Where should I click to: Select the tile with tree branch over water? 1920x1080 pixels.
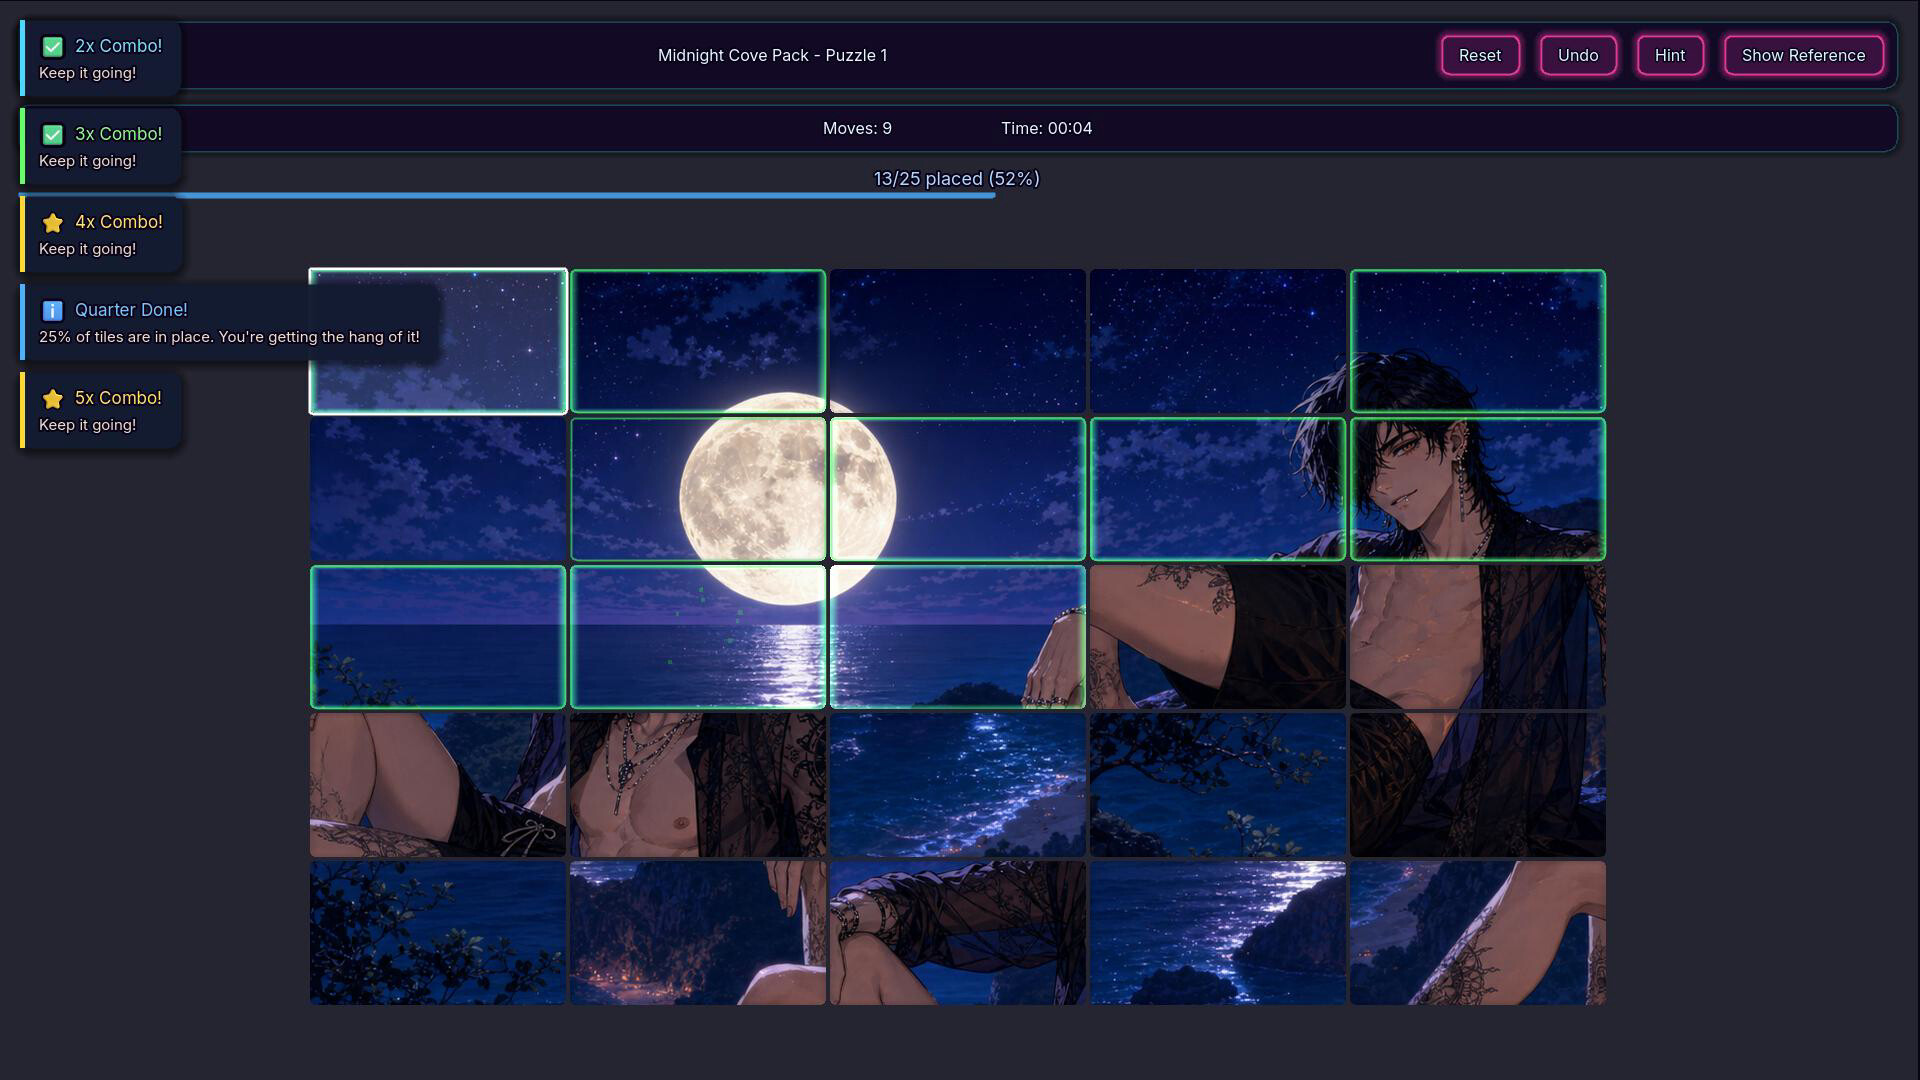(1218, 785)
